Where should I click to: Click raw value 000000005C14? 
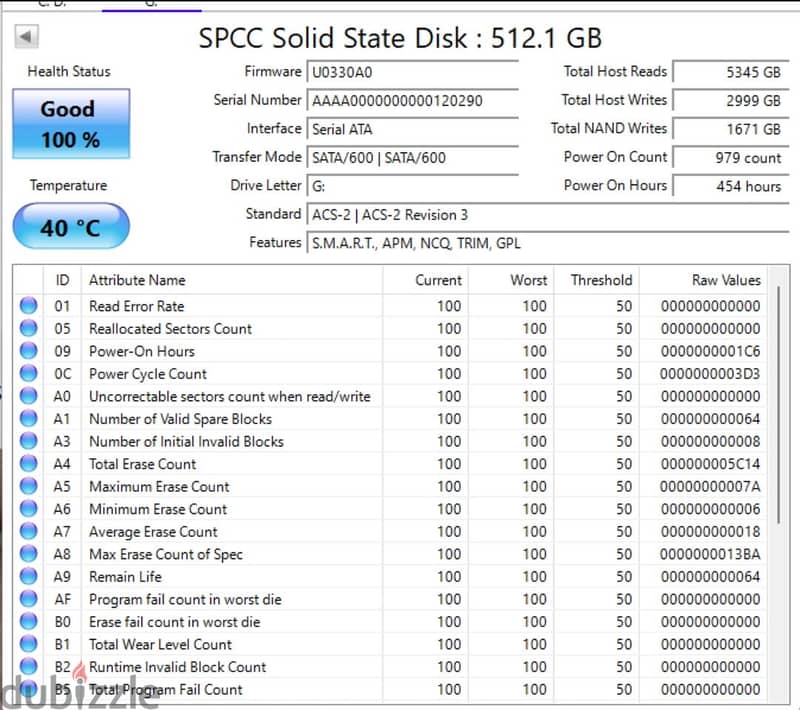(x=710, y=464)
